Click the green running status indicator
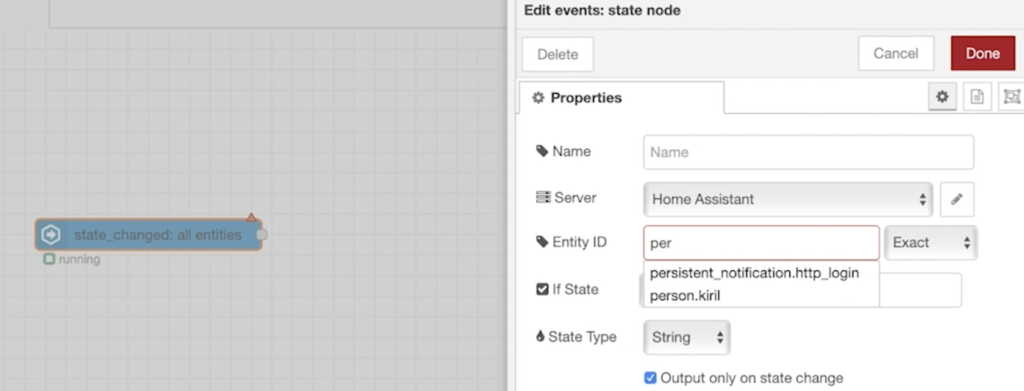This screenshot has height=391, width=1024. click(49, 259)
